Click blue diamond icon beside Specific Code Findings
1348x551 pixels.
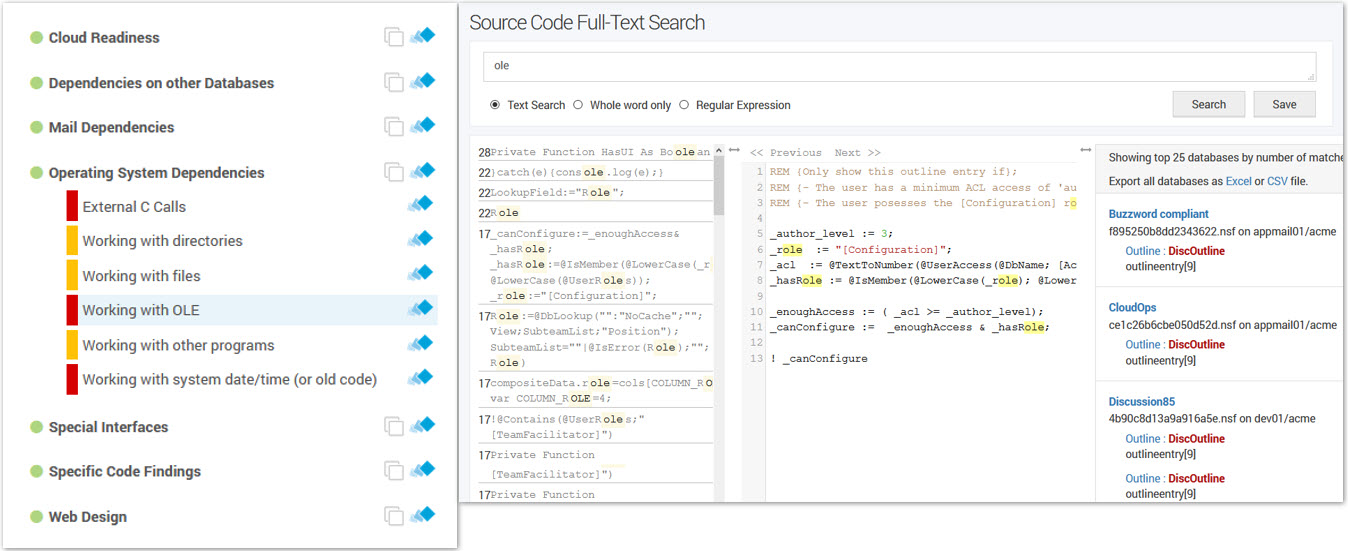pos(422,470)
